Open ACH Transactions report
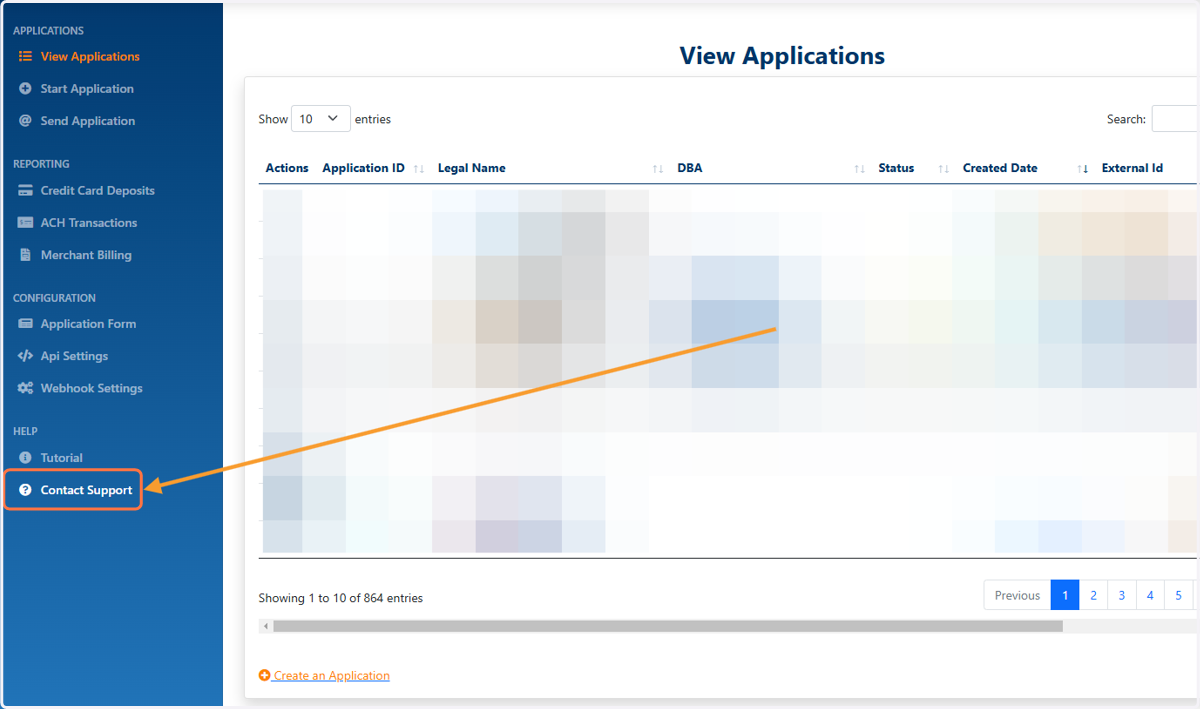Screen dimensions: 1200x709 point(89,223)
